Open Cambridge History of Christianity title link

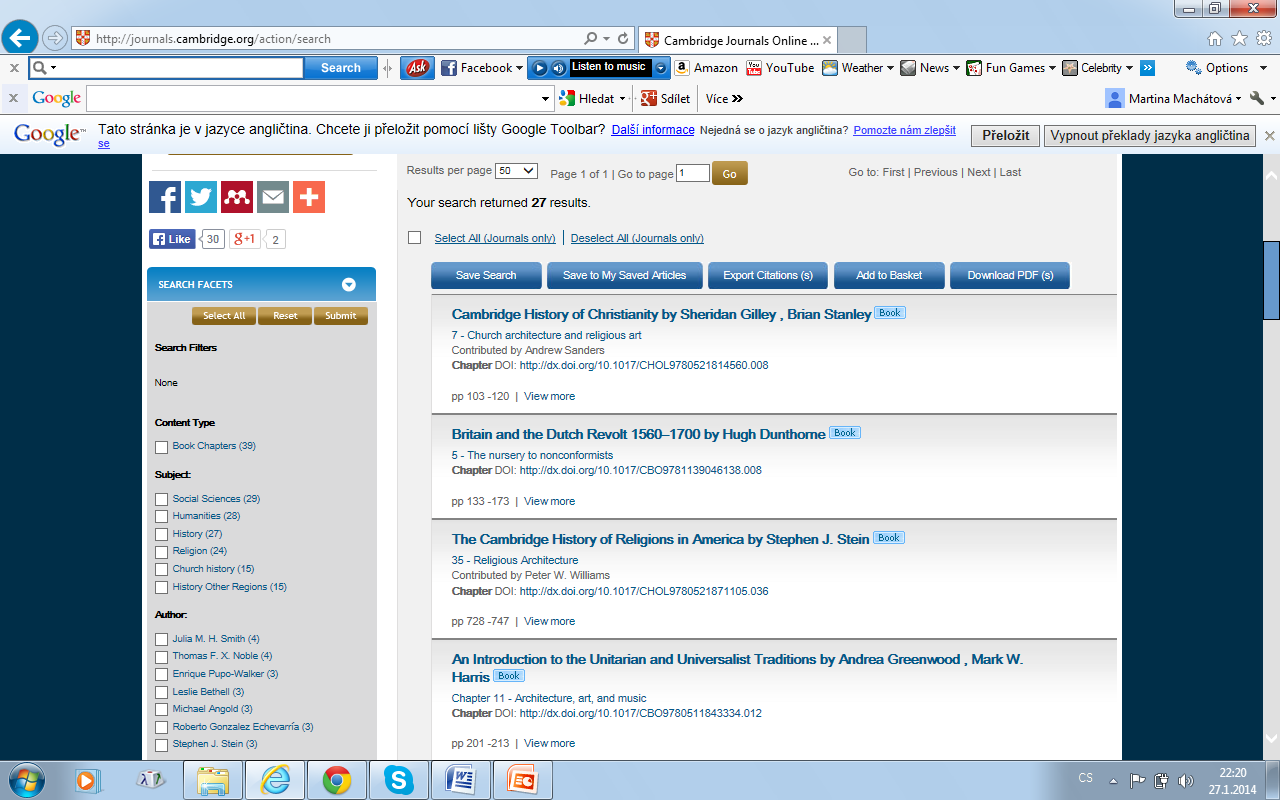click(x=661, y=314)
